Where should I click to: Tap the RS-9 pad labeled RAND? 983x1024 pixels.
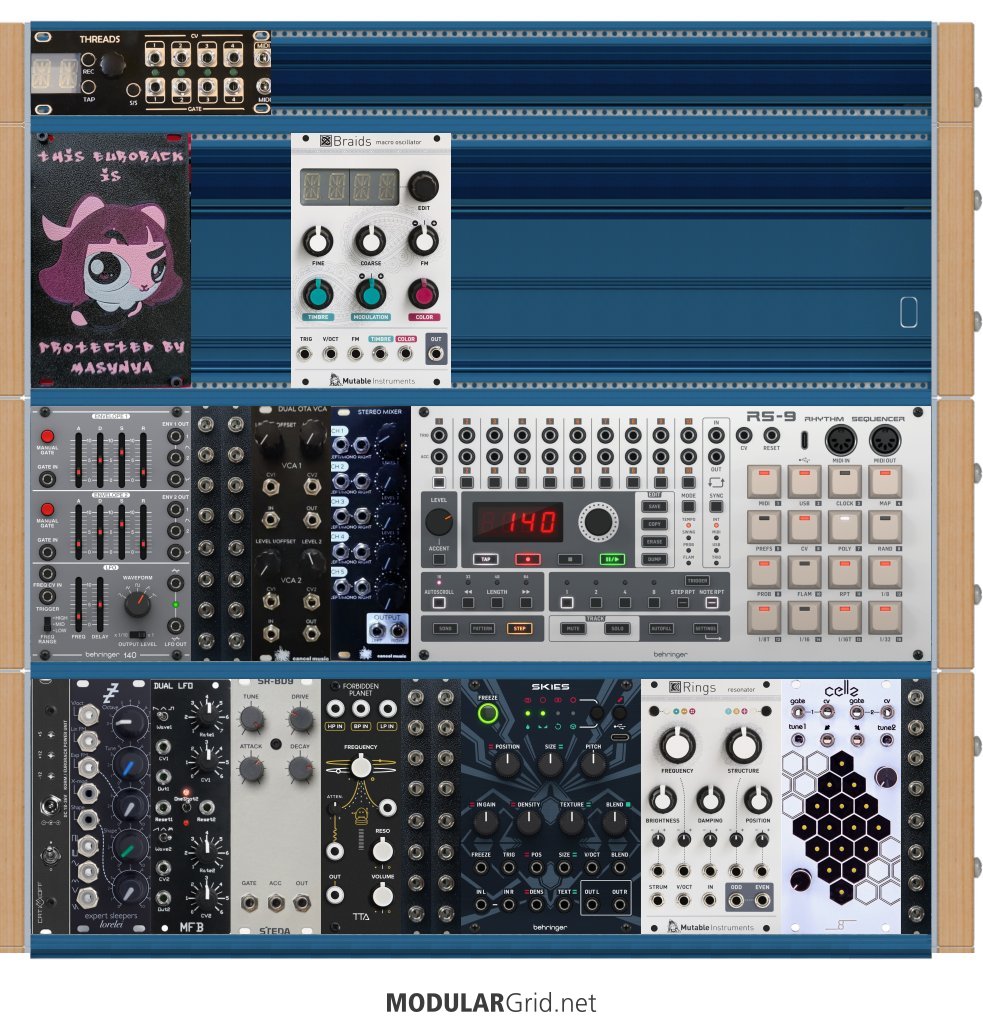pyautogui.click(x=884, y=527)
